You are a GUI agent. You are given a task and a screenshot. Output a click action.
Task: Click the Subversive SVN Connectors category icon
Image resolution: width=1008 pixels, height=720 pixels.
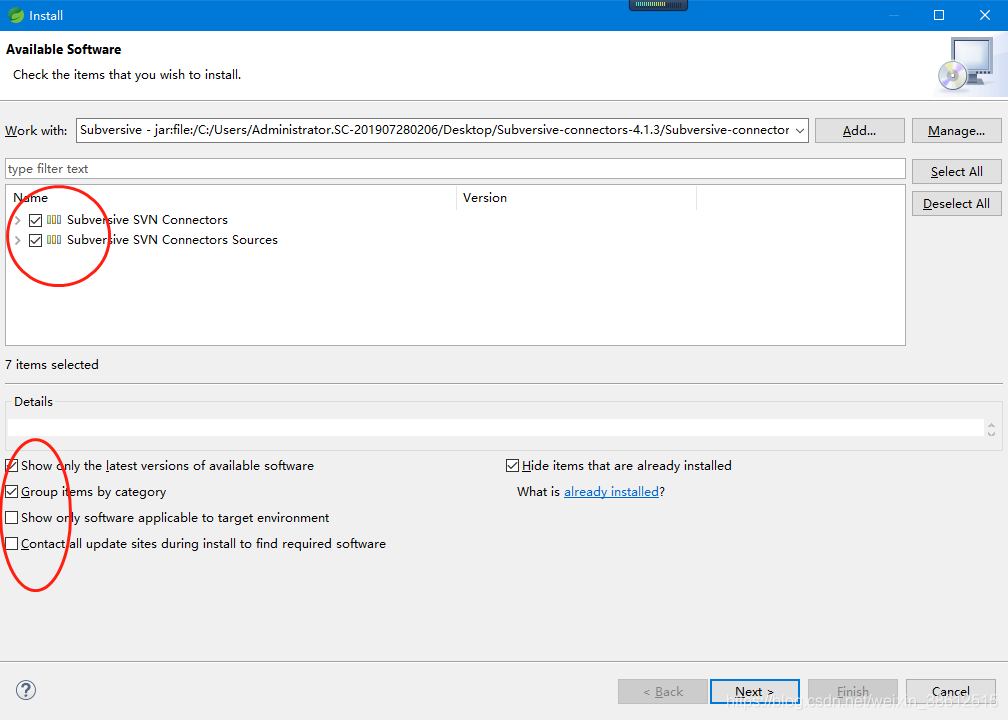click(54, 220)
